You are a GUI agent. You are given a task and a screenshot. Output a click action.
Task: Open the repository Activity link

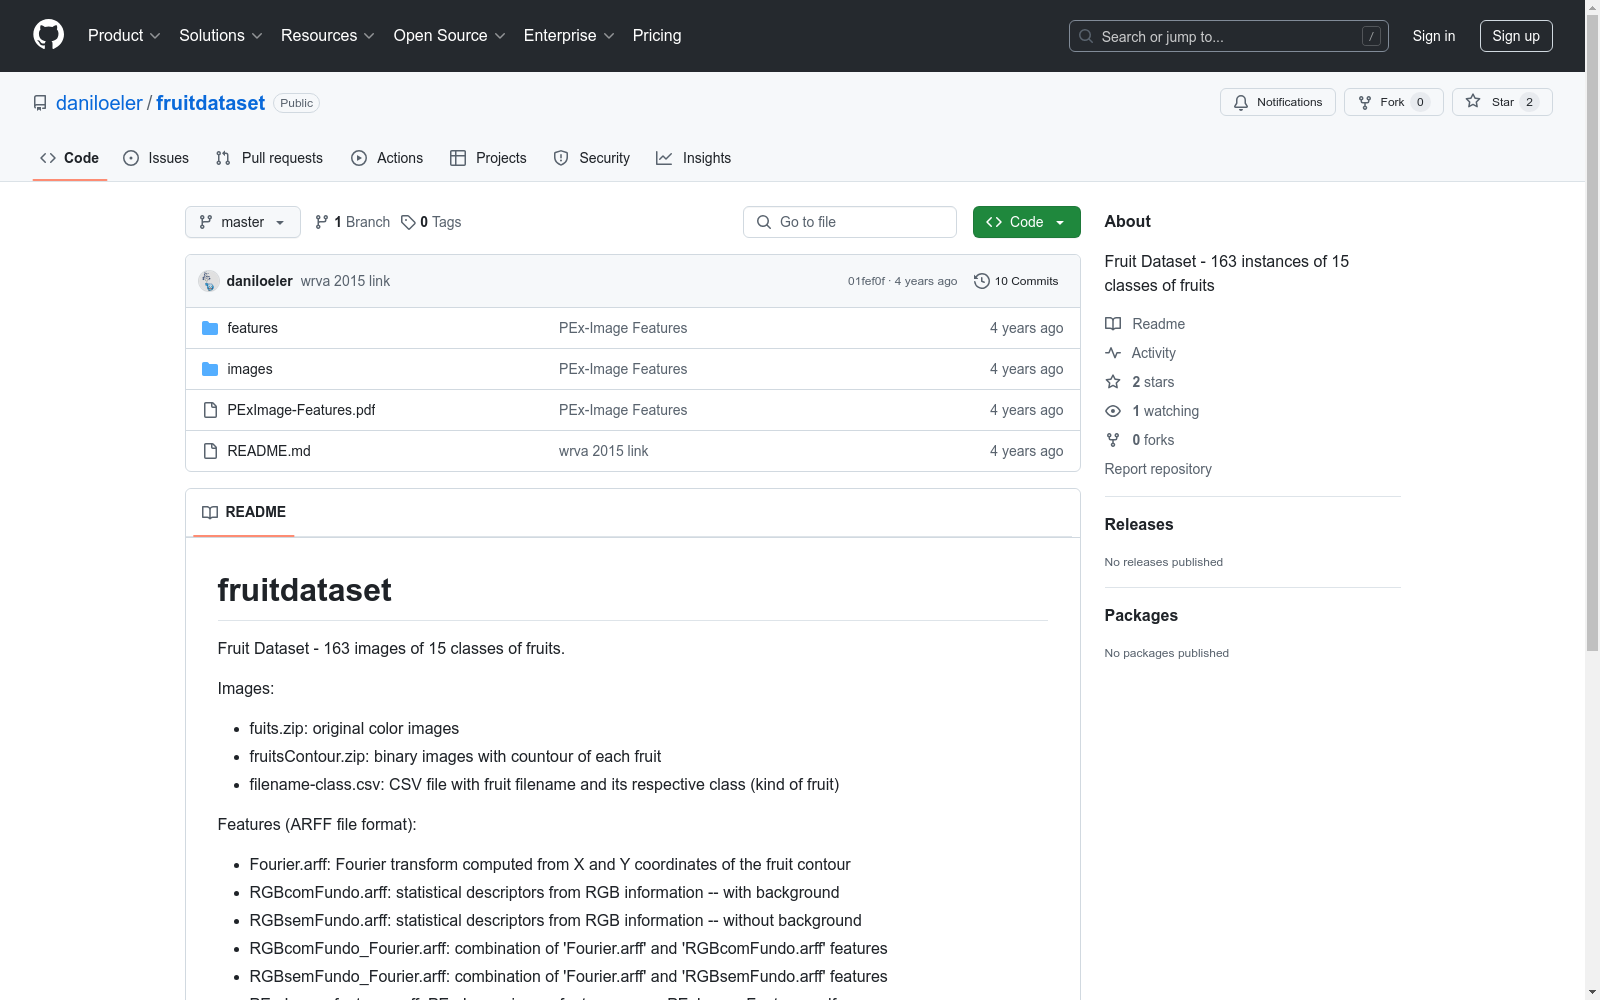point(1141,353)
